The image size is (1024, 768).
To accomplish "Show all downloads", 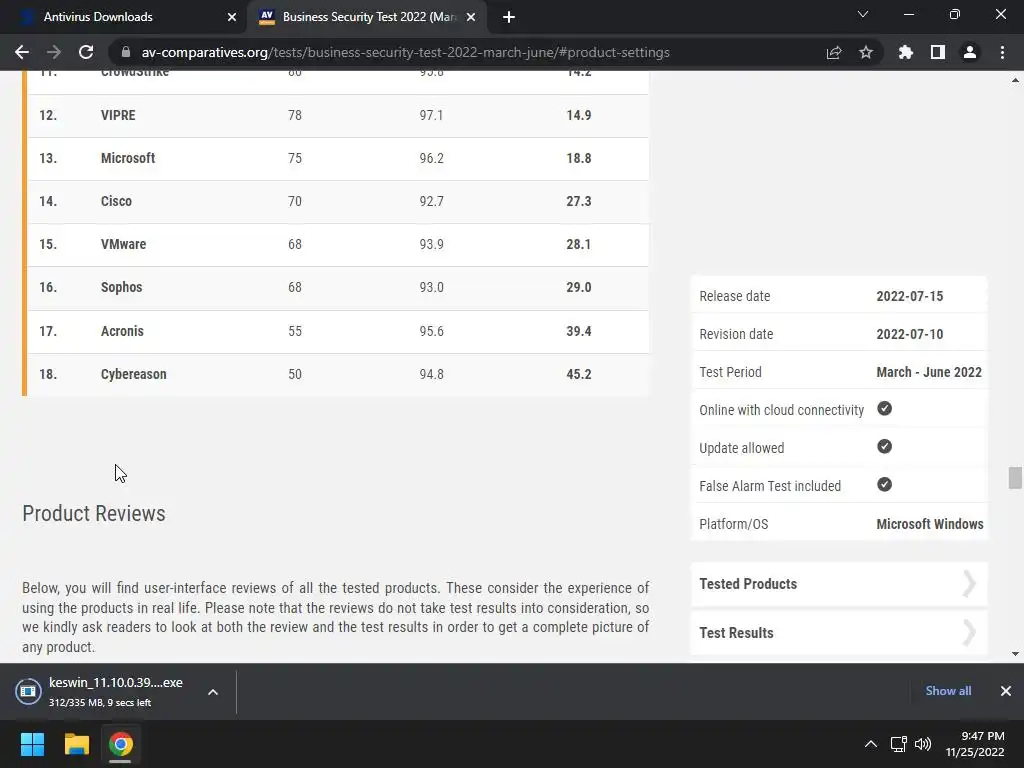I will click(948, 691).
